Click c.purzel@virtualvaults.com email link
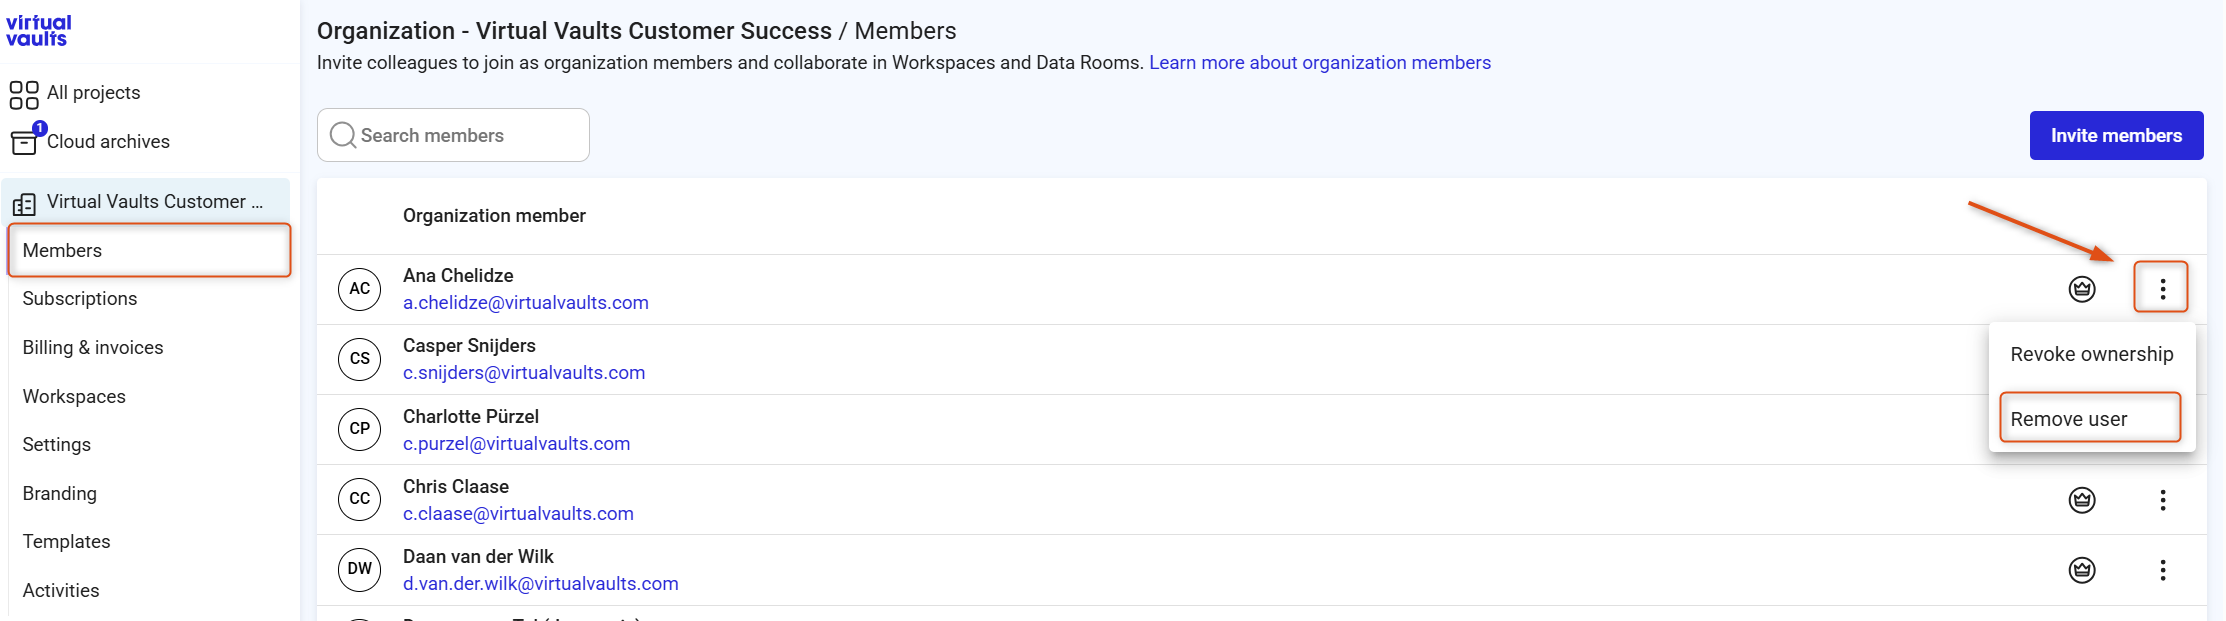Screen dimensions: 2226x621 click(517, 443)
